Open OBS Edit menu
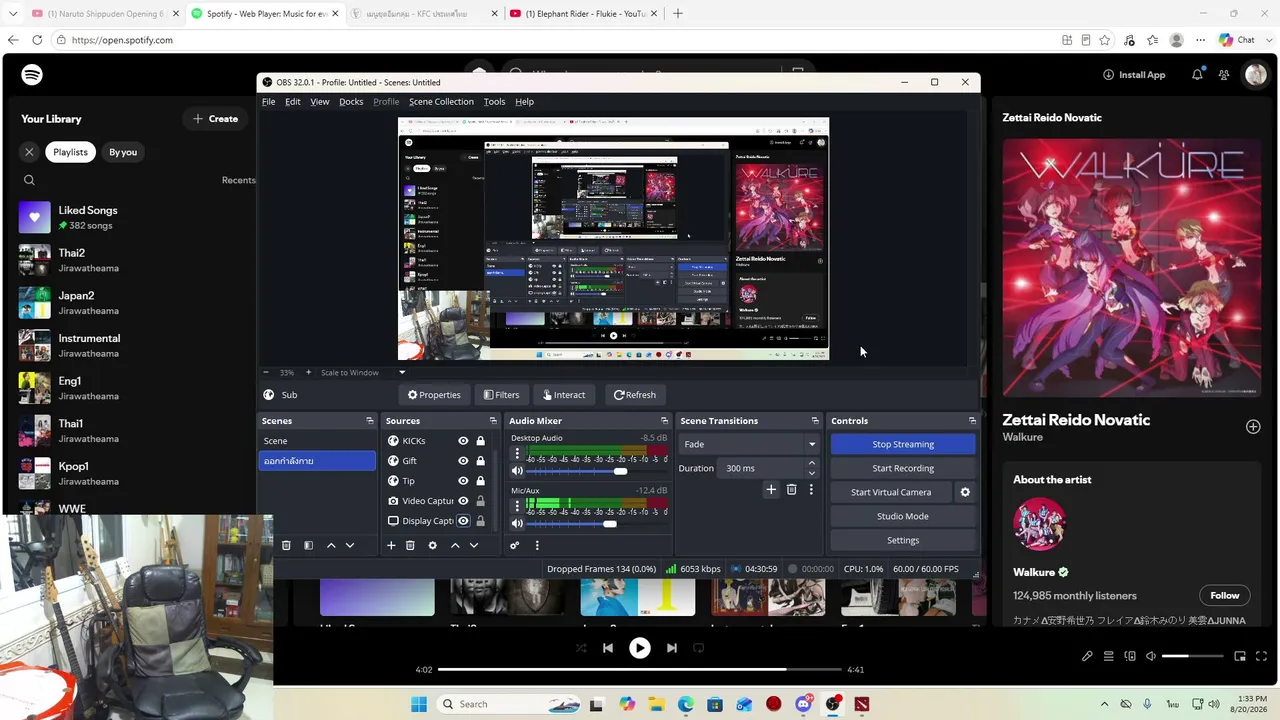 [x=293, y=102]
